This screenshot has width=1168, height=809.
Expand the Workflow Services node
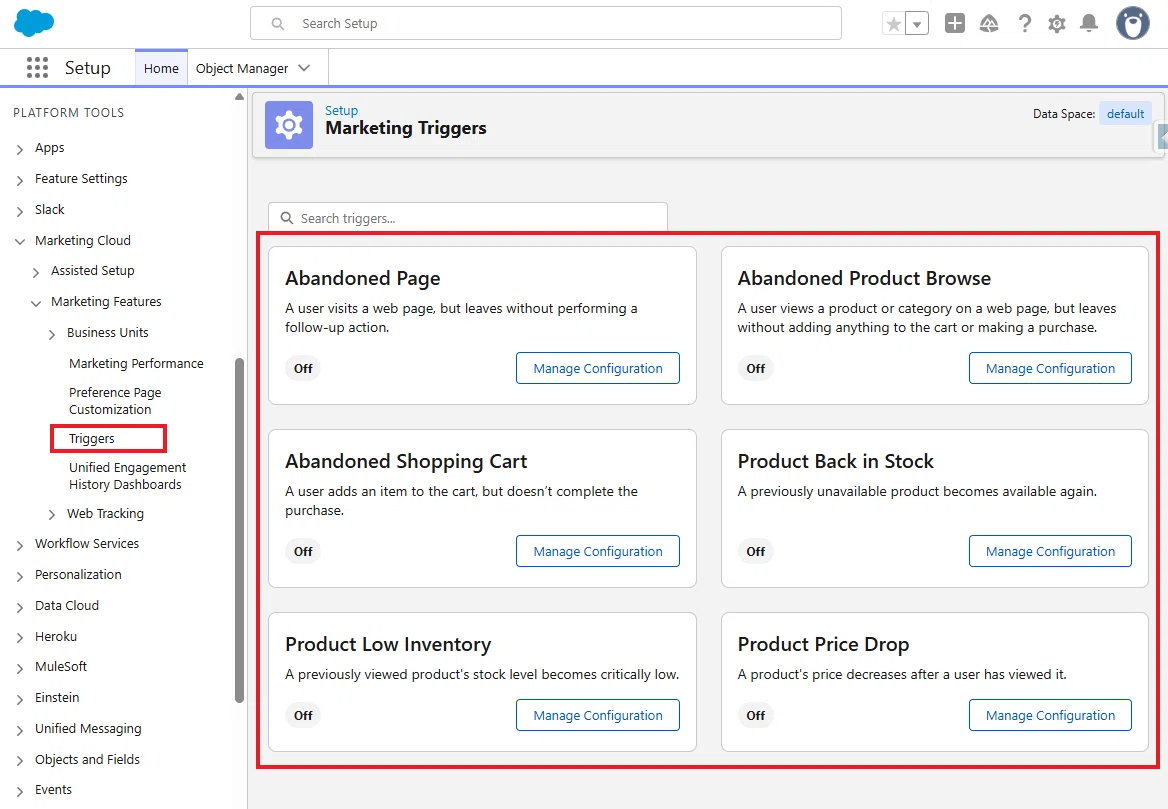pyautogui.click(x=20, y=545)
